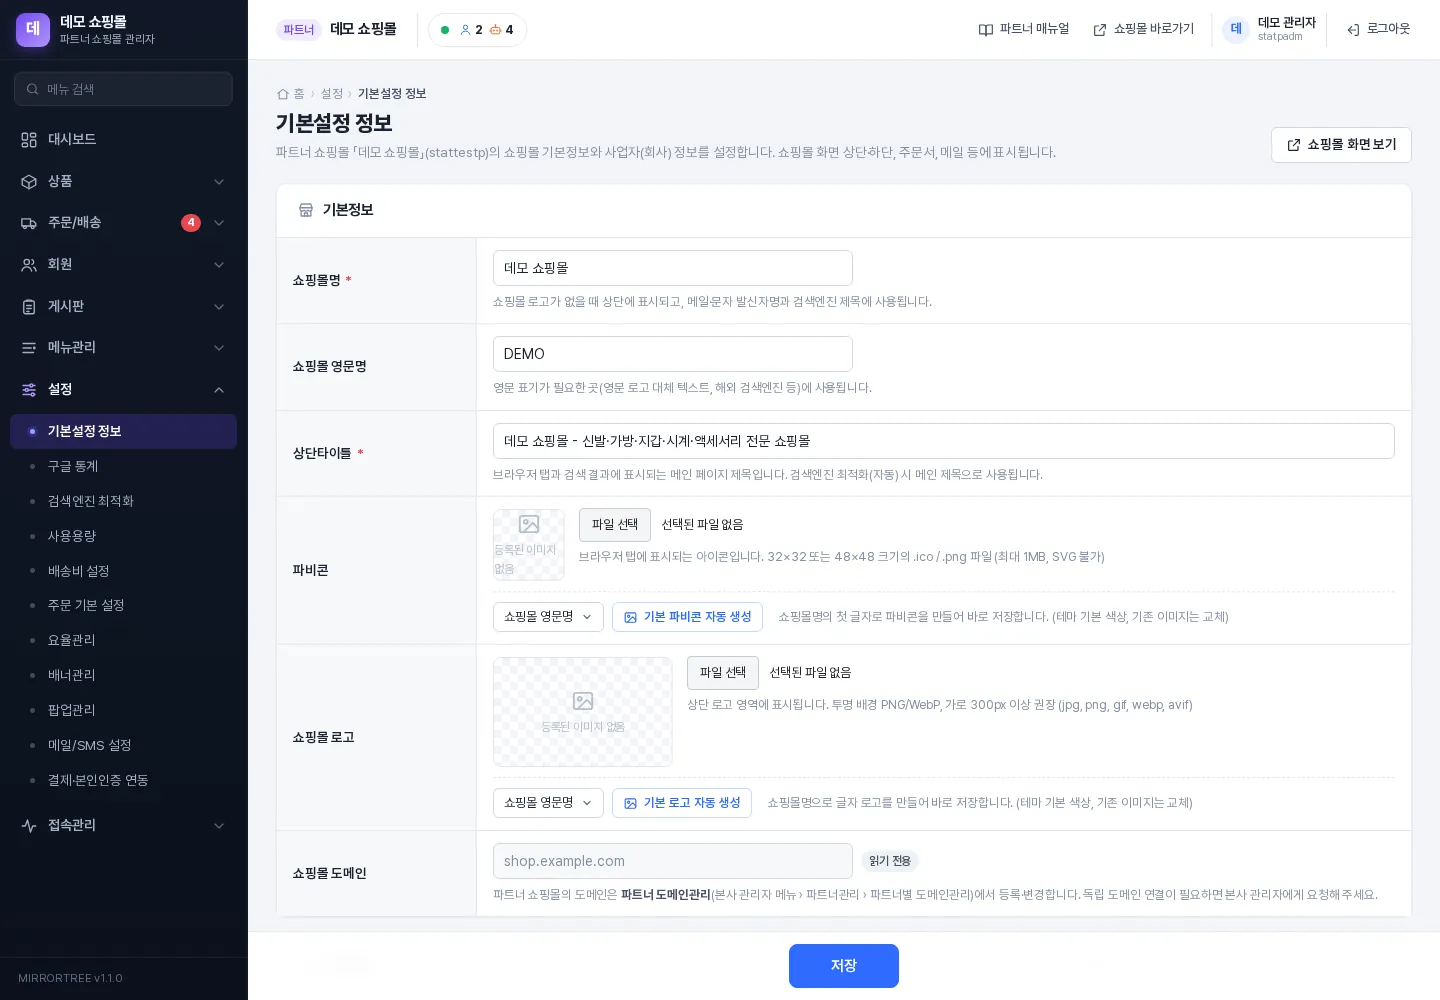The height and width of the screenshot is (1000, 1440).
Task: Click the 주문/배송 truck icon
Action: click(29, 223)
